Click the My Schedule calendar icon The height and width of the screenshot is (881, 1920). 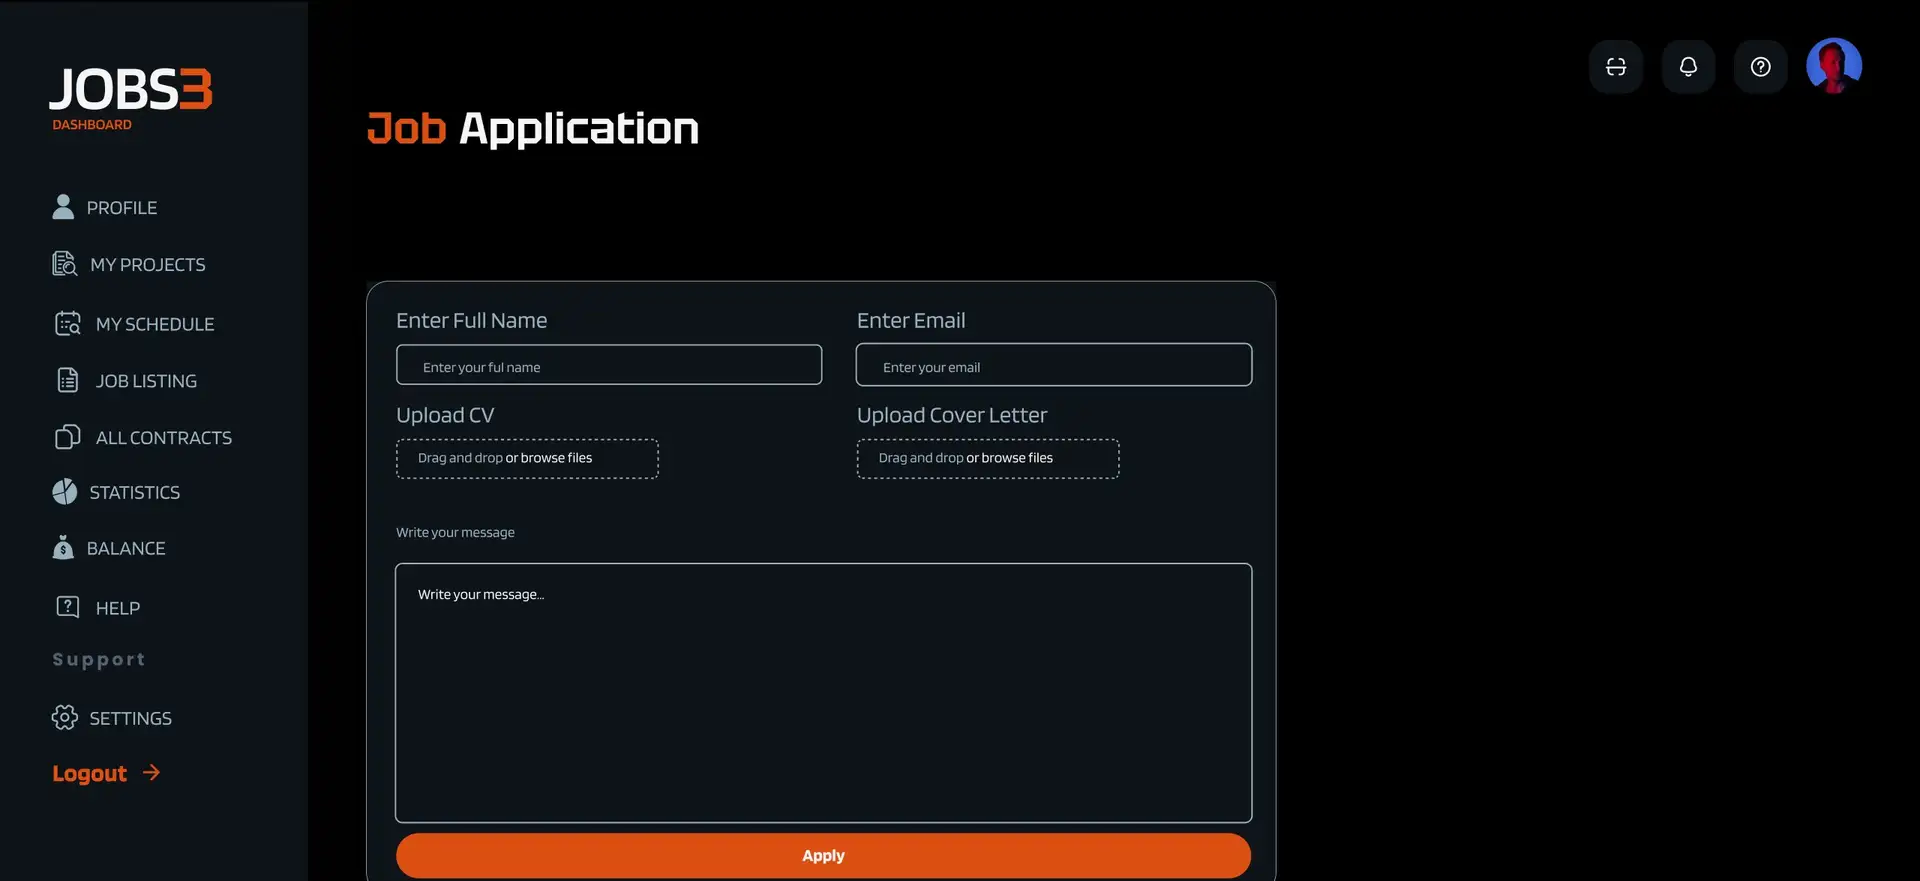pos(68,324)
